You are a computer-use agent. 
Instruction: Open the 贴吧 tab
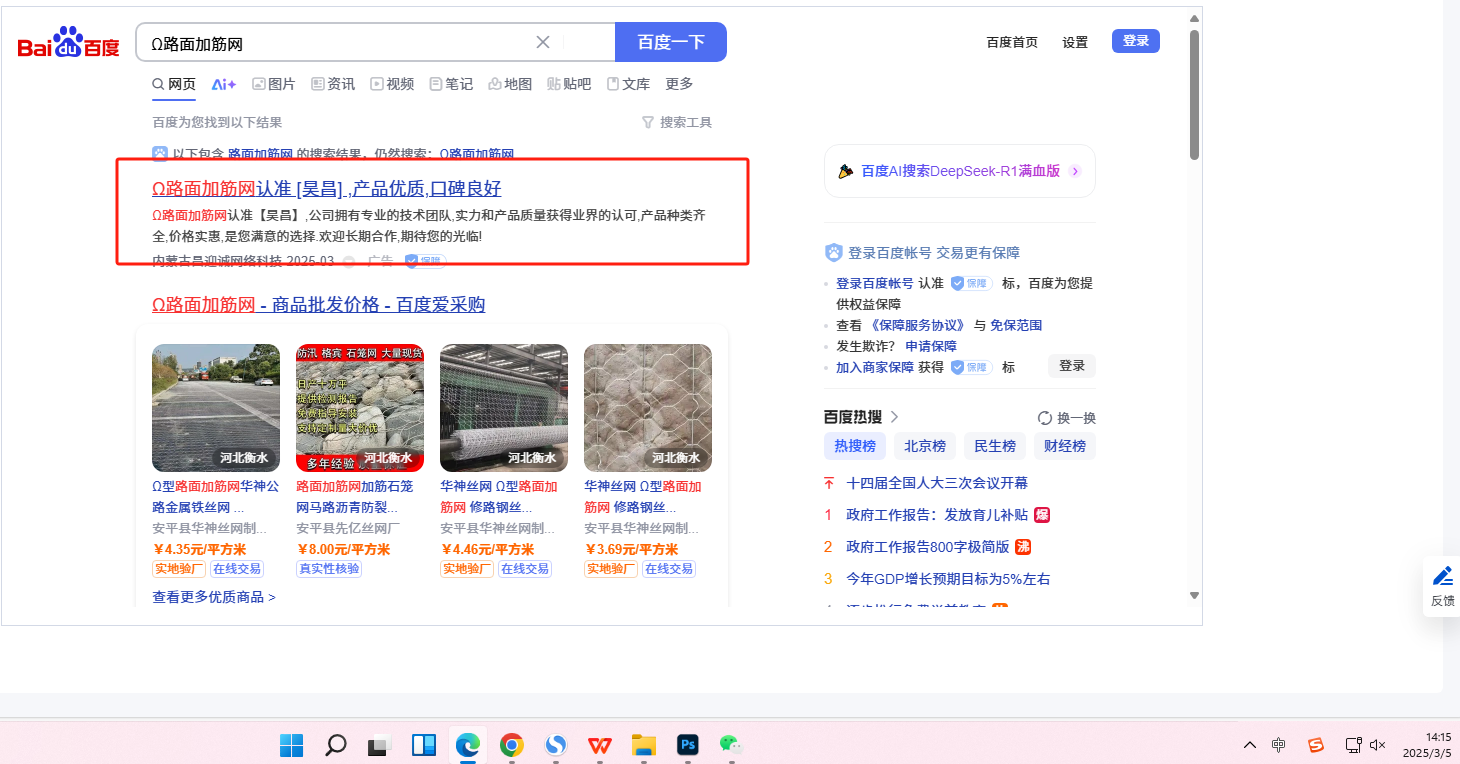(x=569, y=84)
